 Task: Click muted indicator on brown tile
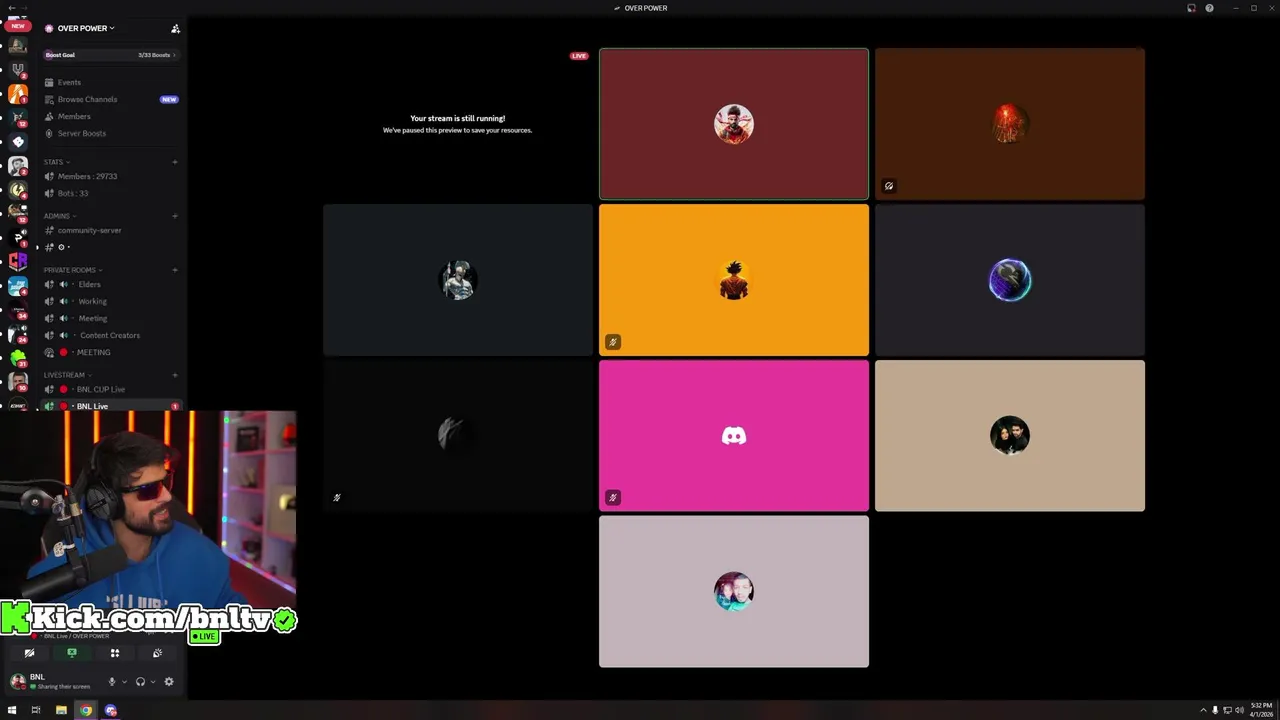(889, 186)
